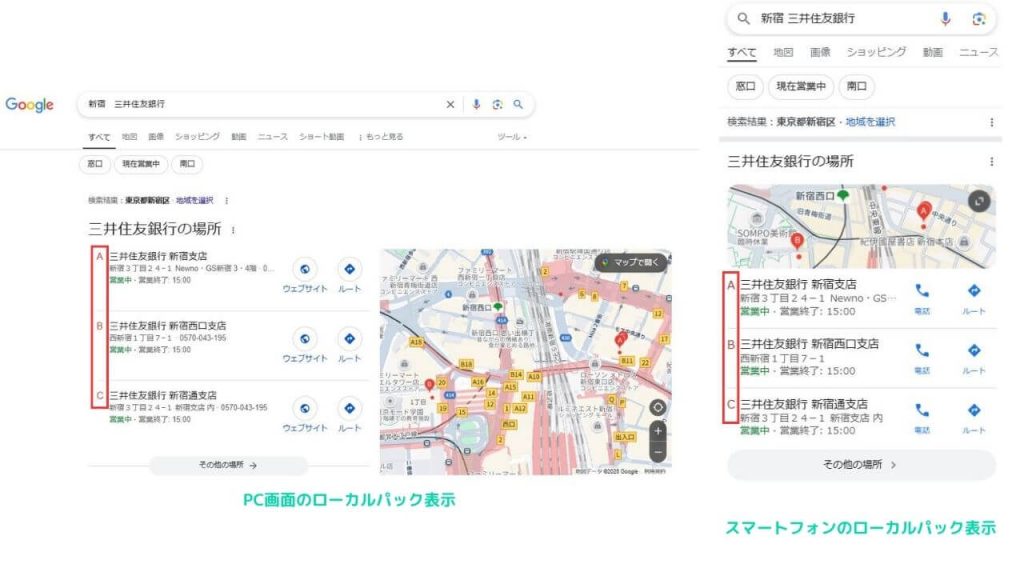Switch to 画像 tab on smartphone view
The image size is (1024, 576).
coord(820,52)
